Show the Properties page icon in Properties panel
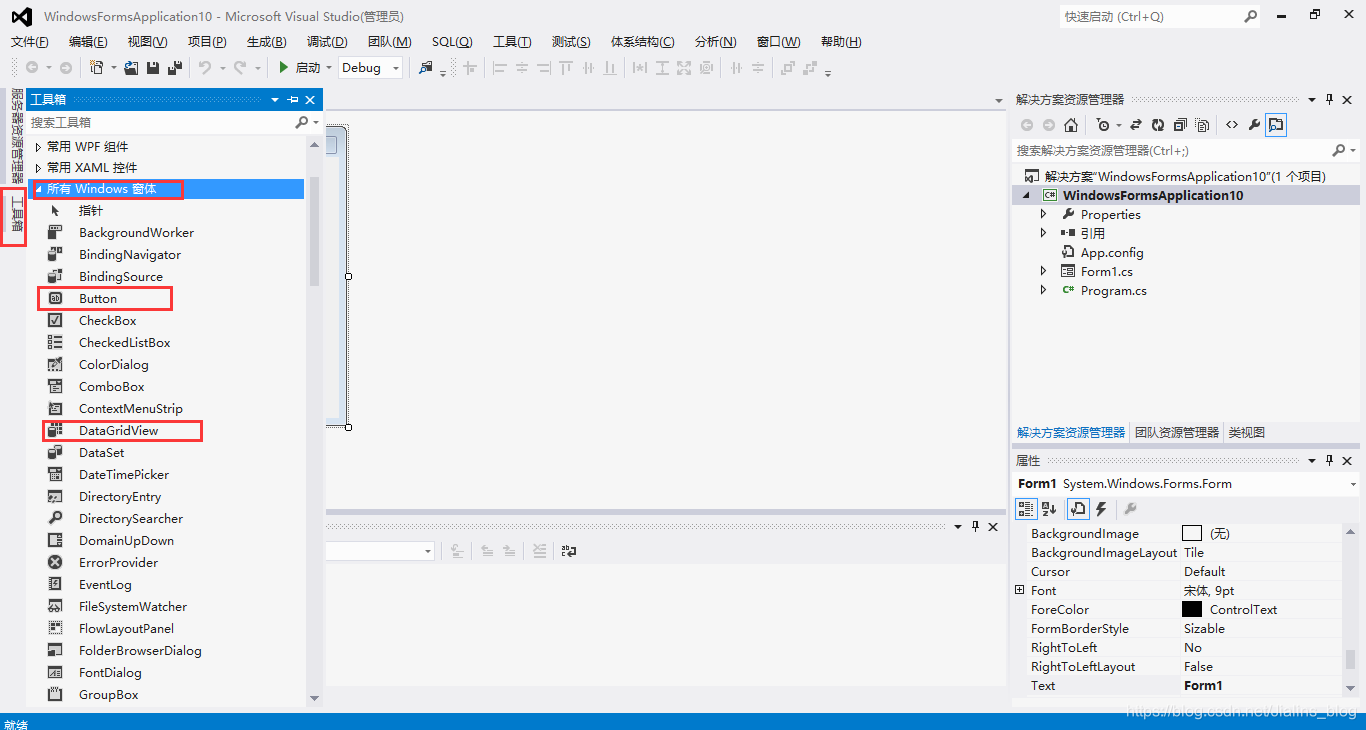 pos(1078,509)
